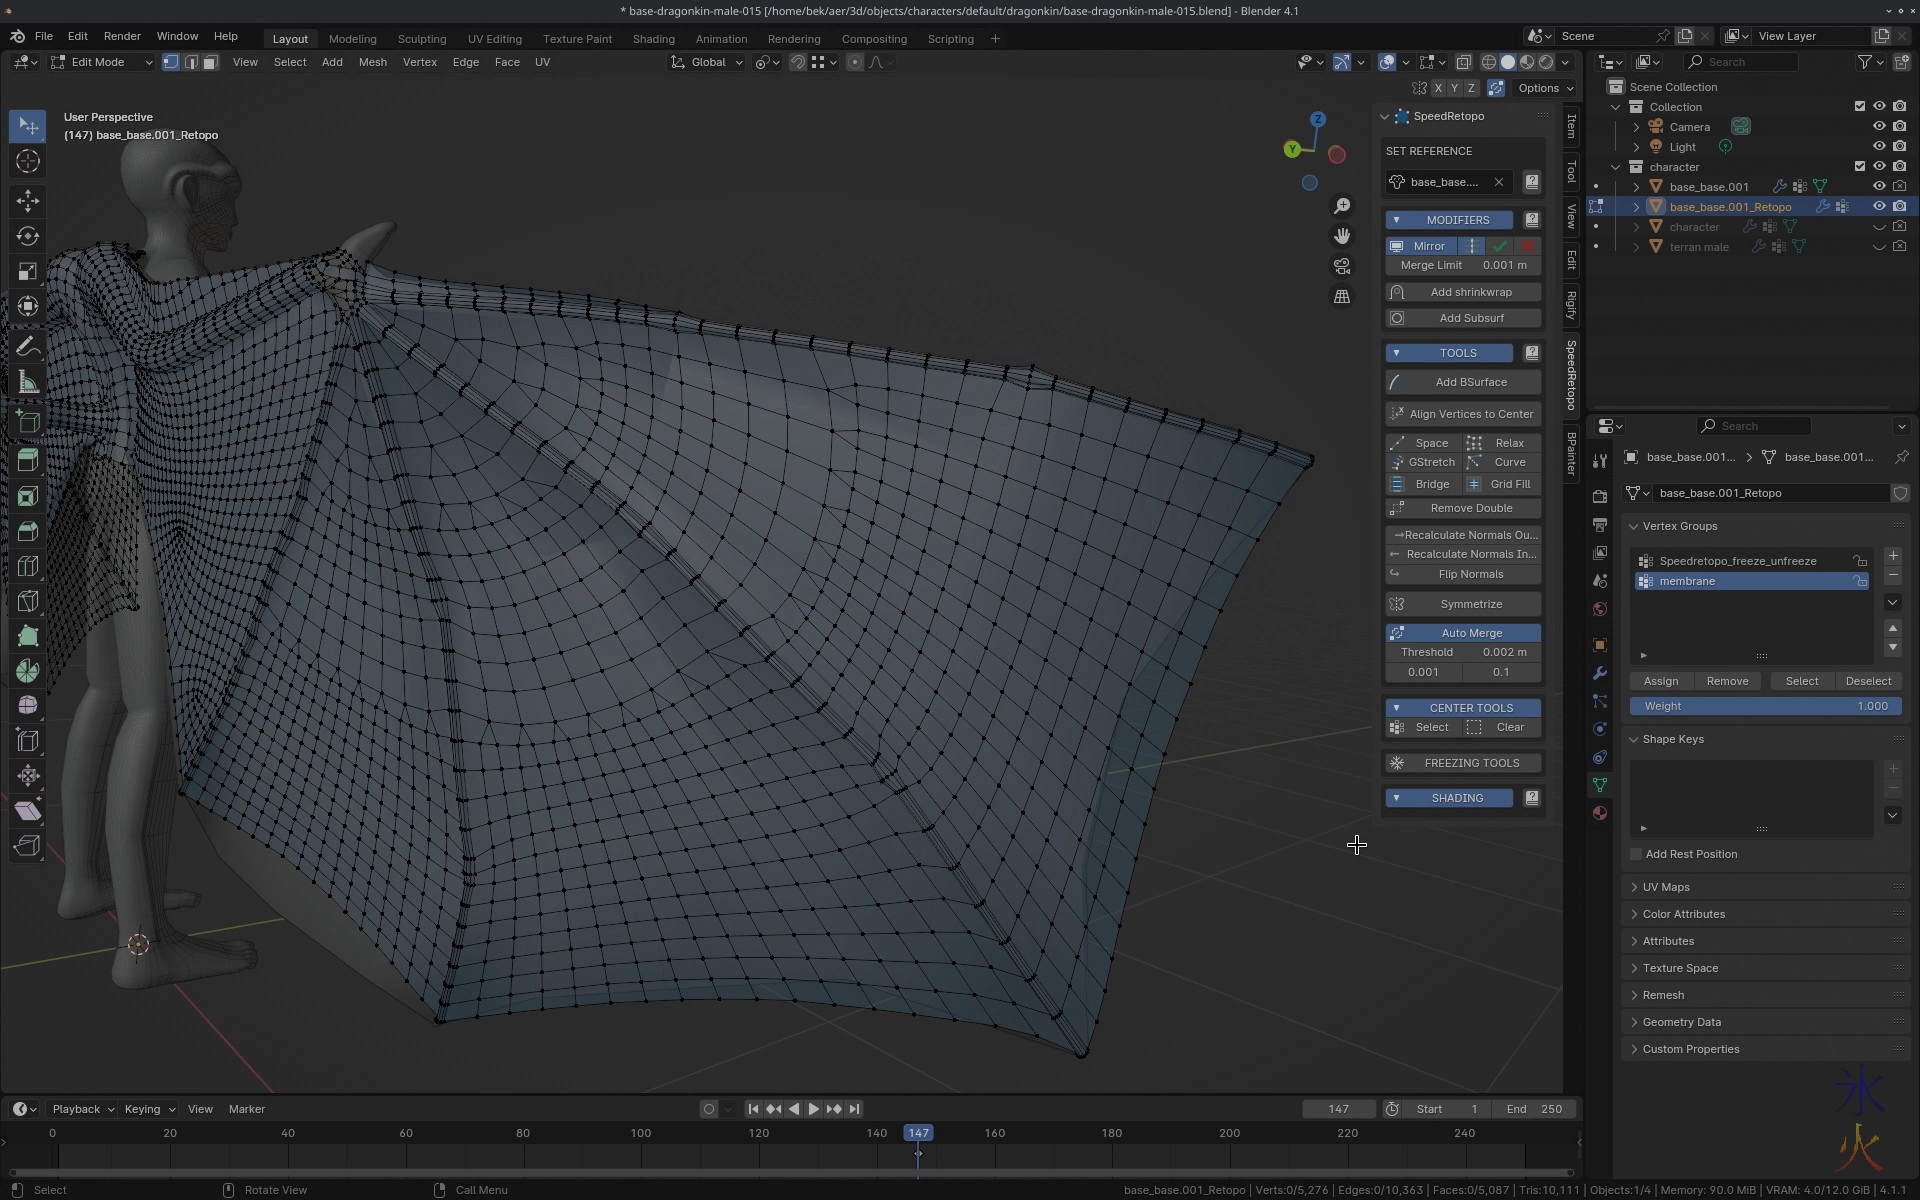Select the Move tool in toolbar

tap(28, 200)
